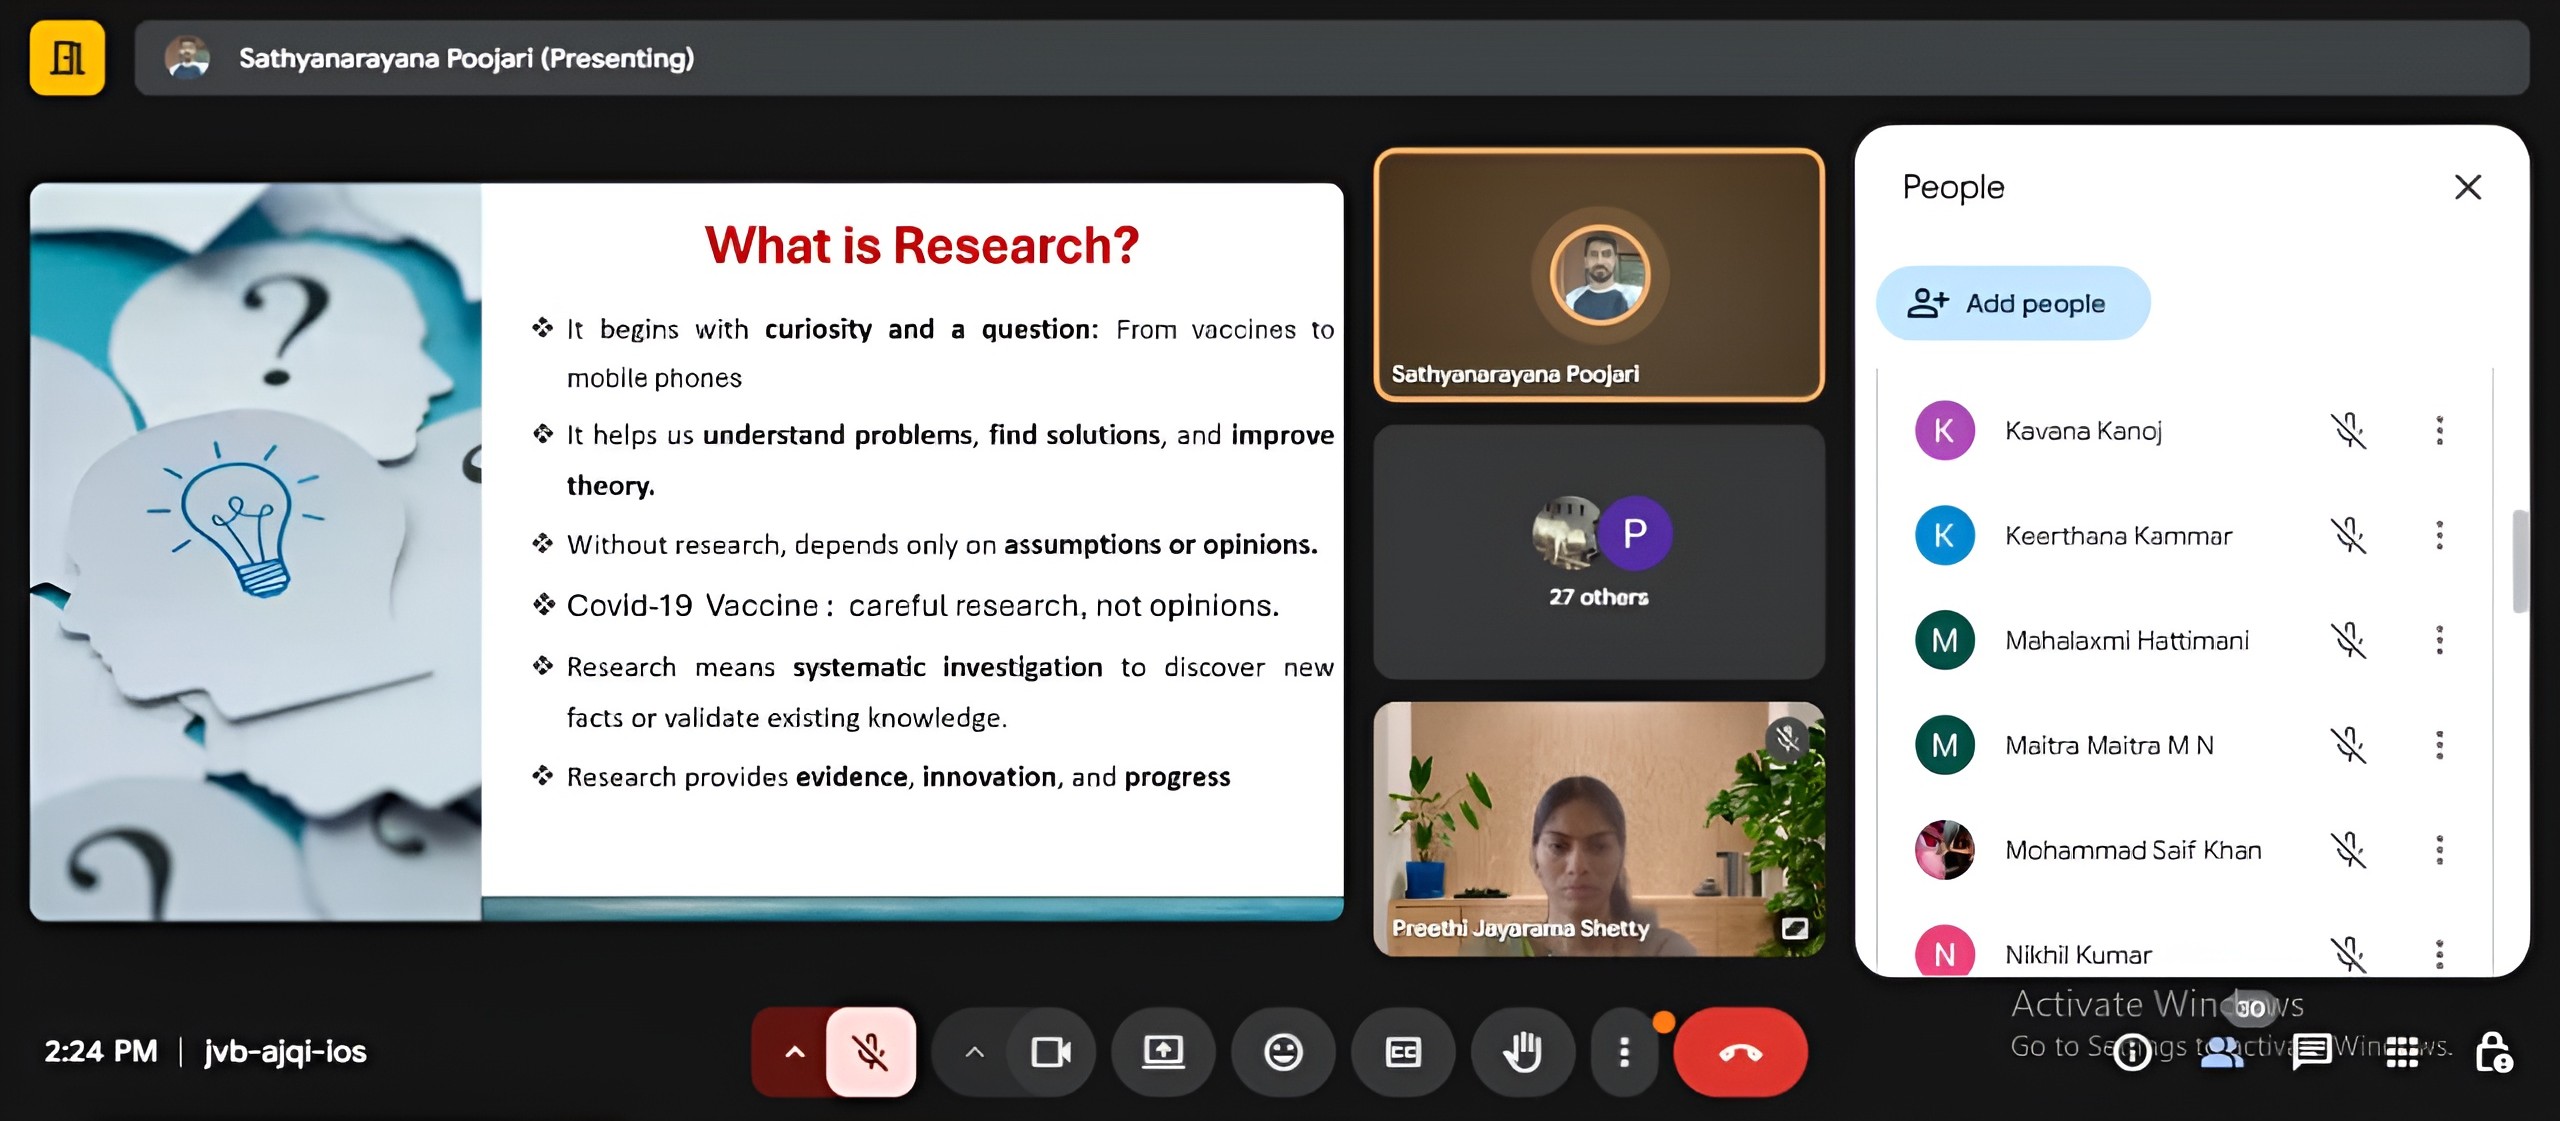Screen dimensions: 2560x1121
Task: Select Mohammad Saif Khan in people list
Action: (2132, 850)
